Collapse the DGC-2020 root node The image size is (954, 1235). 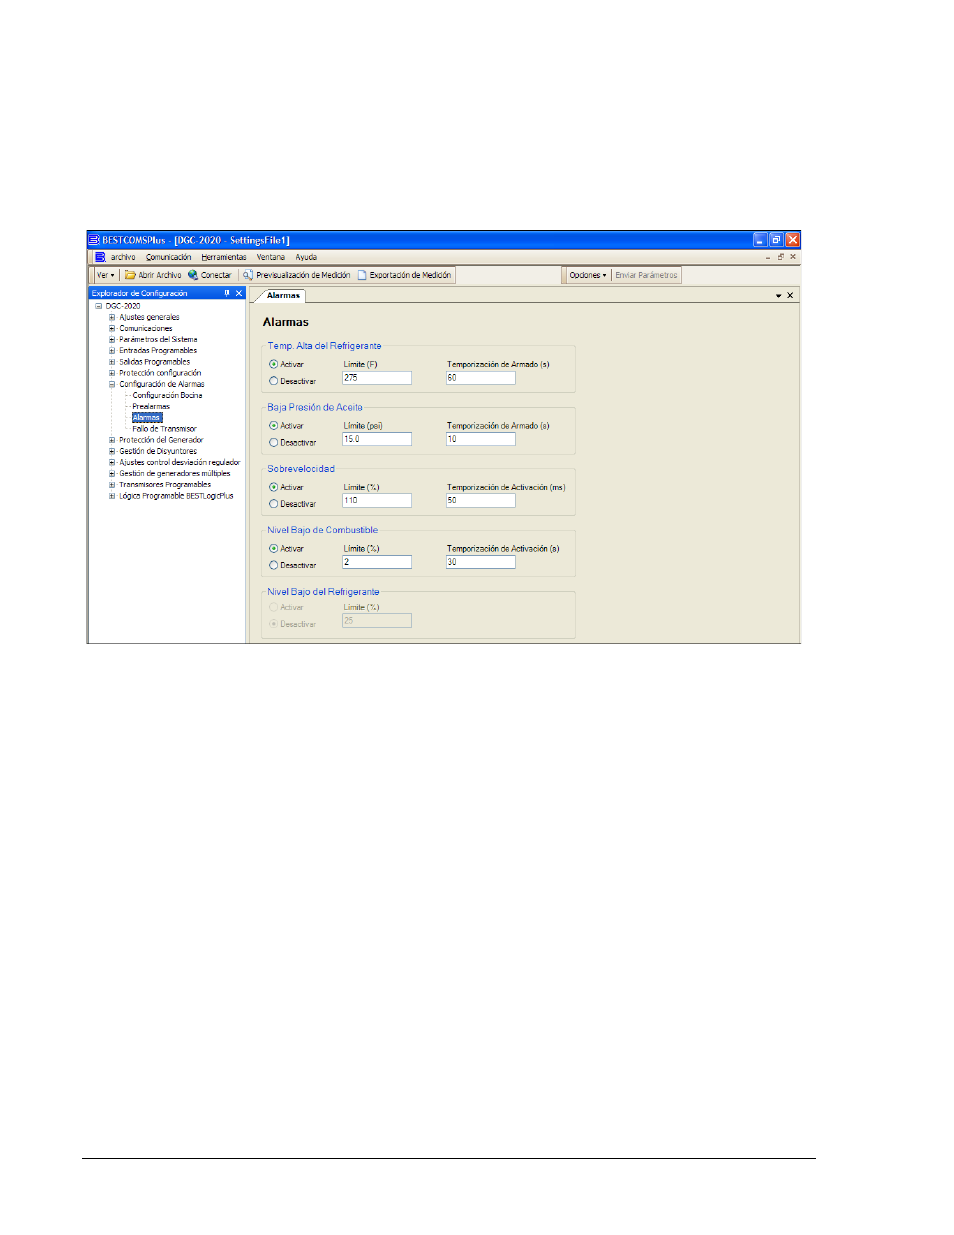99,306
